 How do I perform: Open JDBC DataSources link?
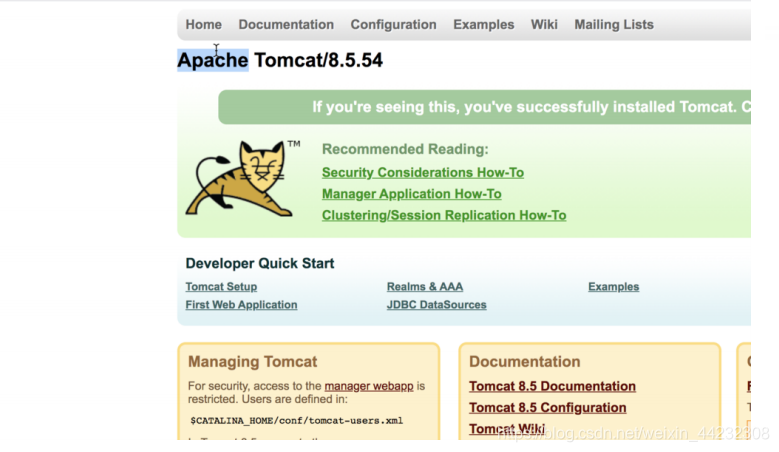point(437,304)
